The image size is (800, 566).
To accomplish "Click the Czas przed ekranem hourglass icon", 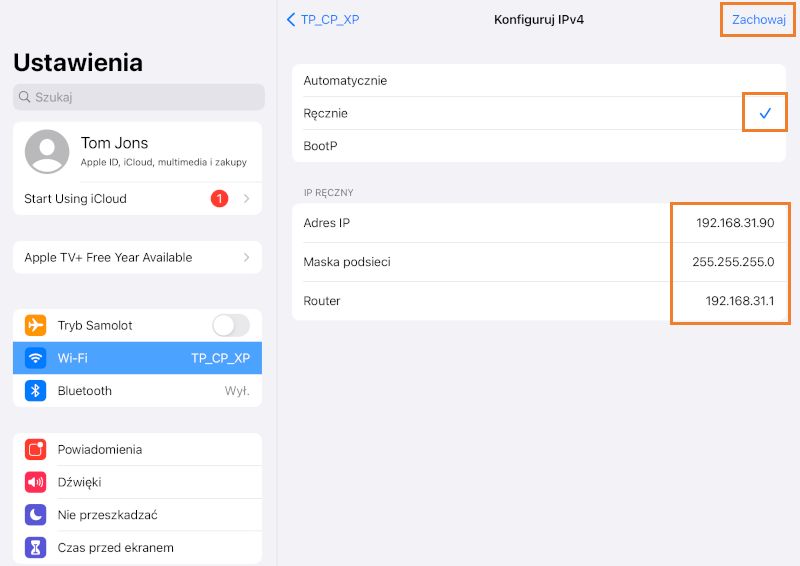I will pyautogui.click(x=36, y=547).
